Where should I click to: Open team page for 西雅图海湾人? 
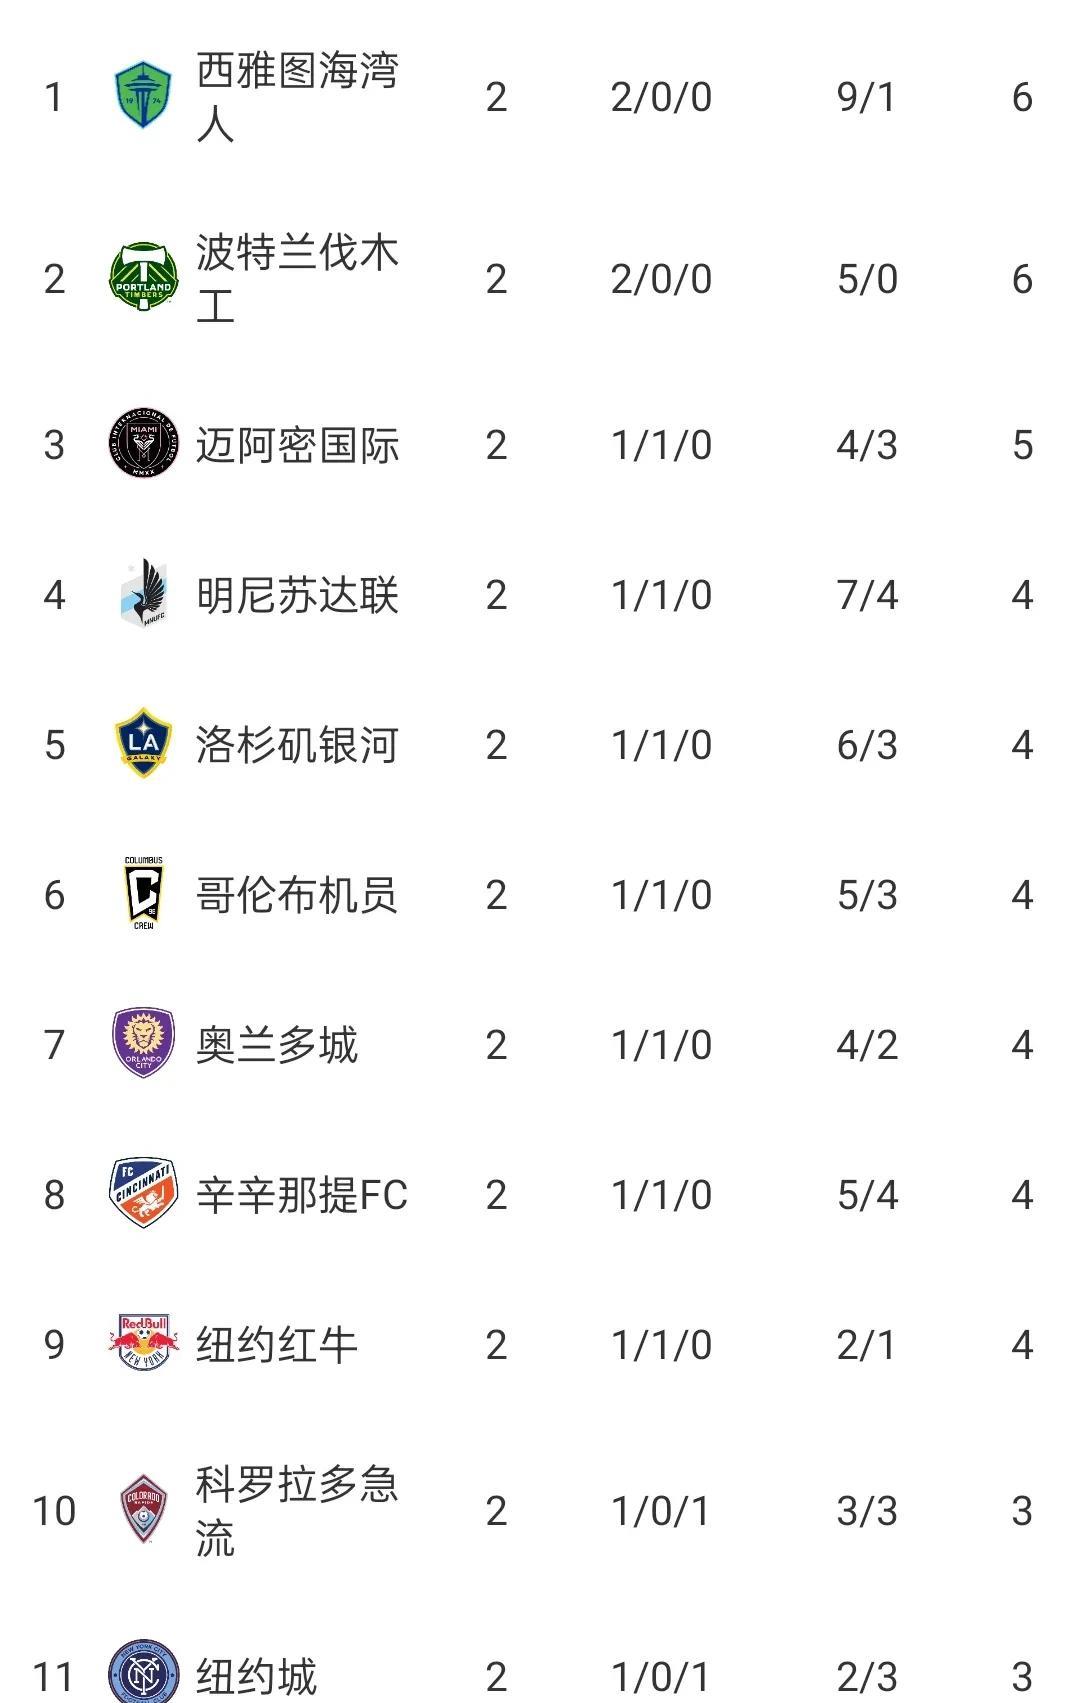[x=297, y=96]
